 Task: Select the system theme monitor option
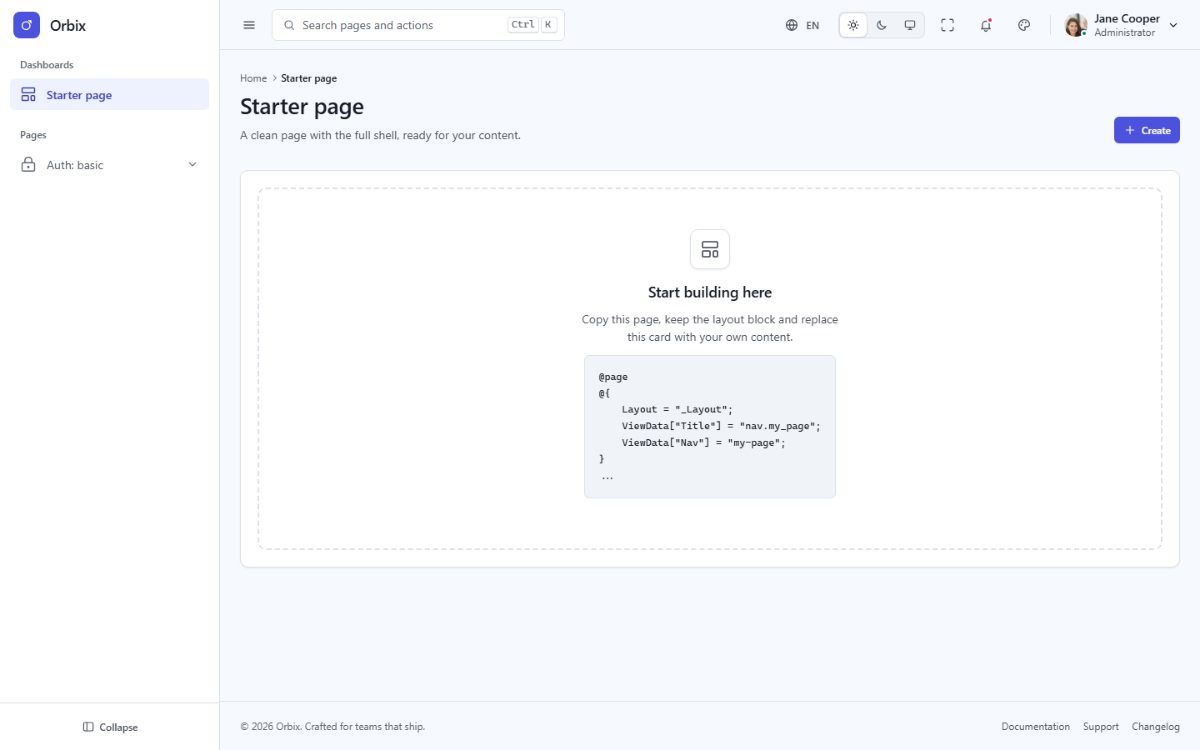pos(910,25)
